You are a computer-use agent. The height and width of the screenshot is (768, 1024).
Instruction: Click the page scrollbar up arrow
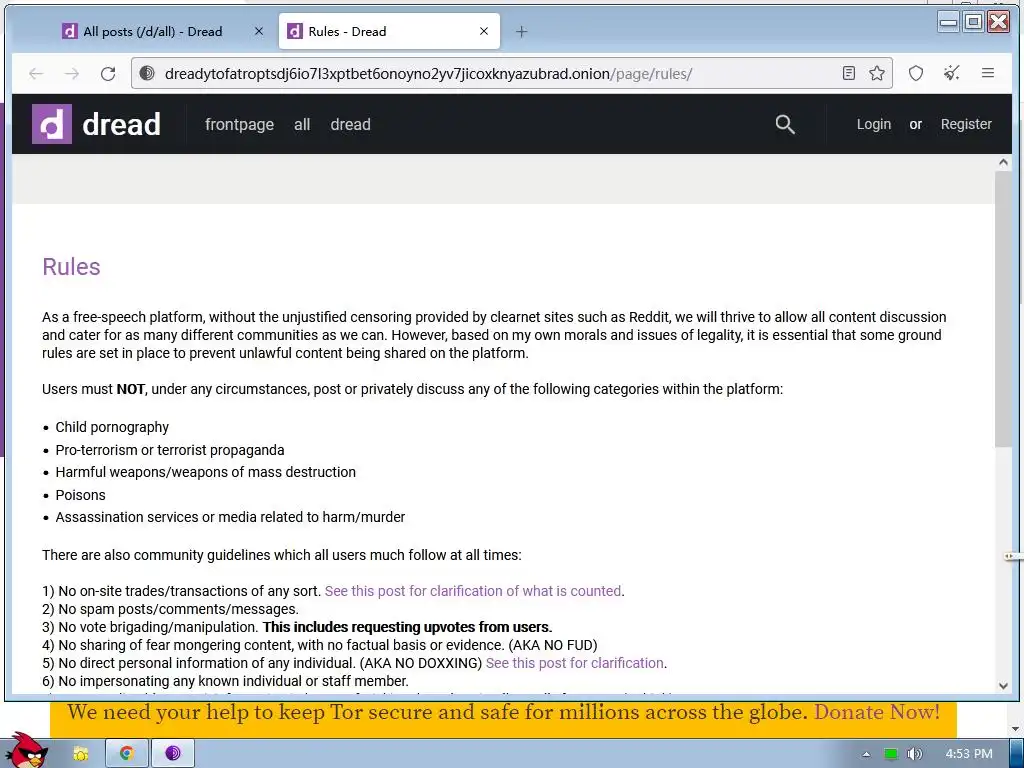pyautogui.click(x=1003, y=162)
